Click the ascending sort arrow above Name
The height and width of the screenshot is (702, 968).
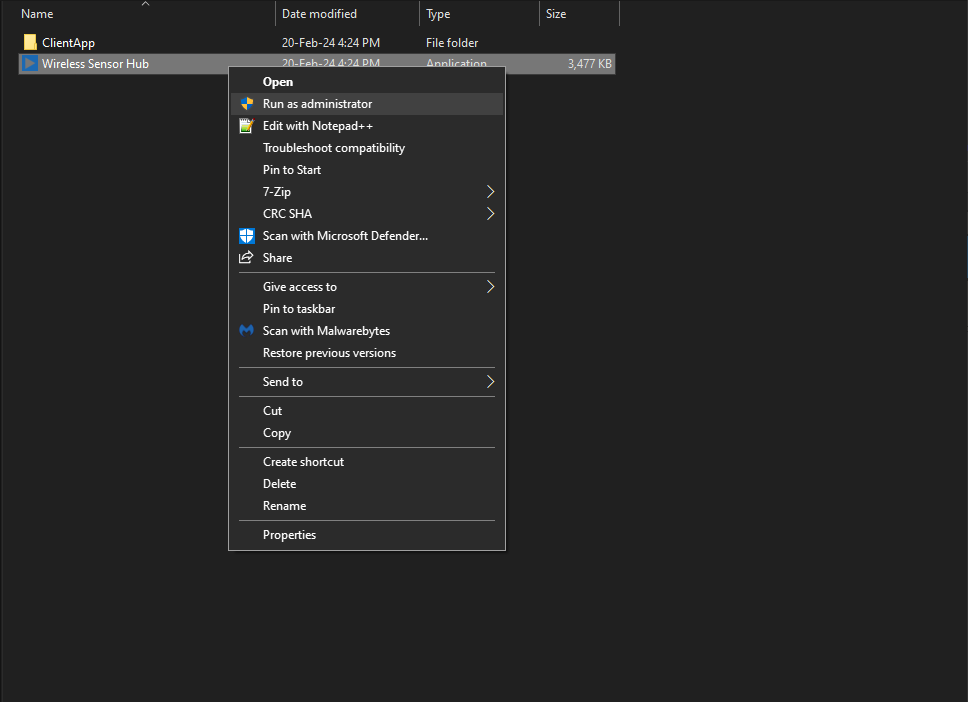tap(146, 5)
